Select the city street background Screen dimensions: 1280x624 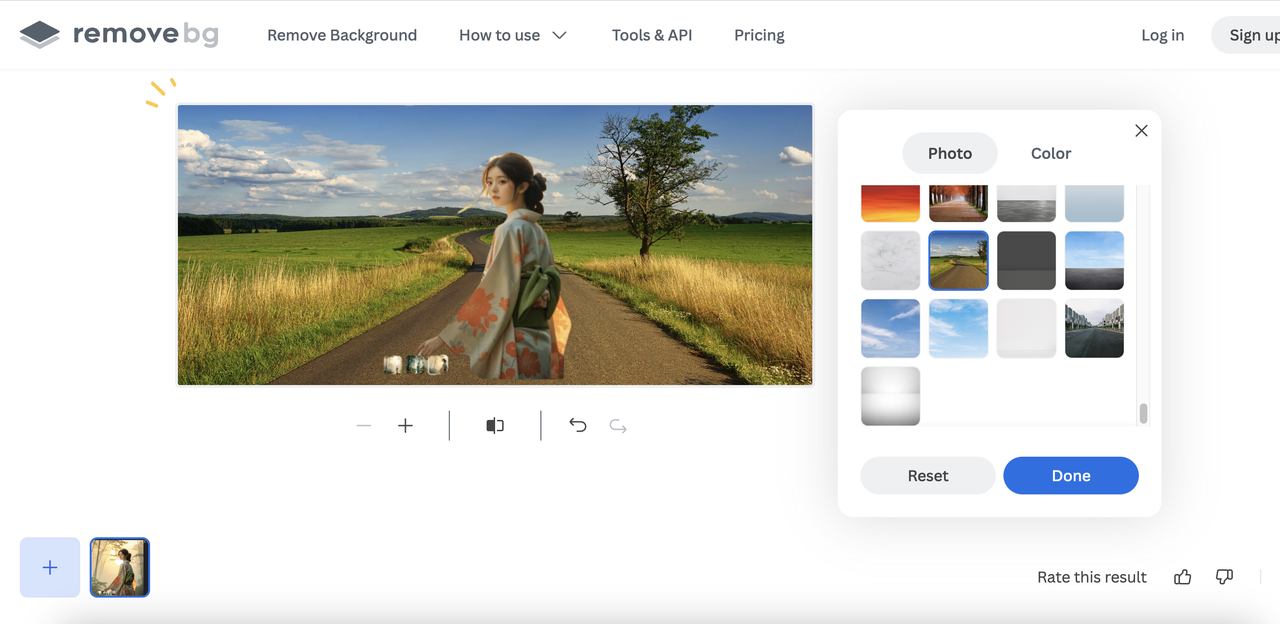pyautogui.click(x=1094, y=328)
